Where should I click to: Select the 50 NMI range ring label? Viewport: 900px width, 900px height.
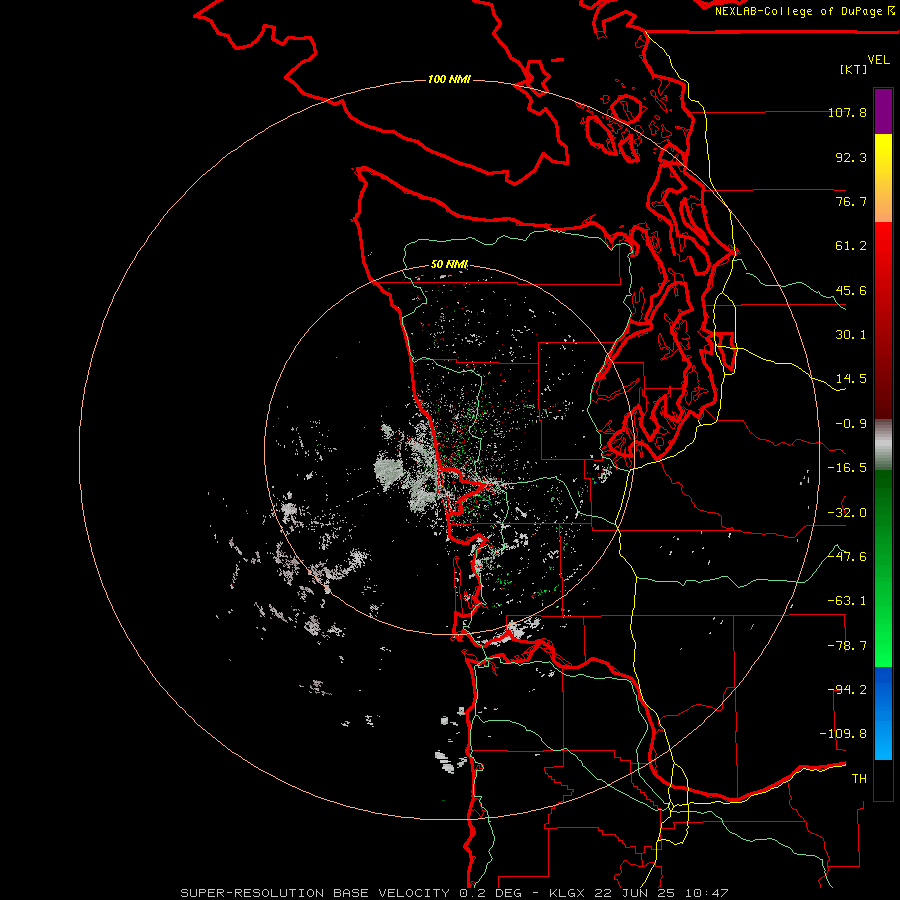[x=449, y=264]
